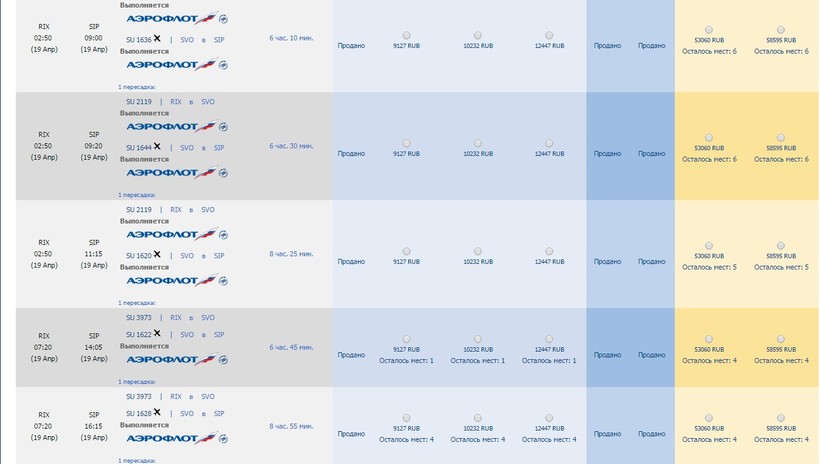Choose 58595 RUB fare for 16:15 arrival
Screen dimensions: 820x464
[x=780, y=417]
